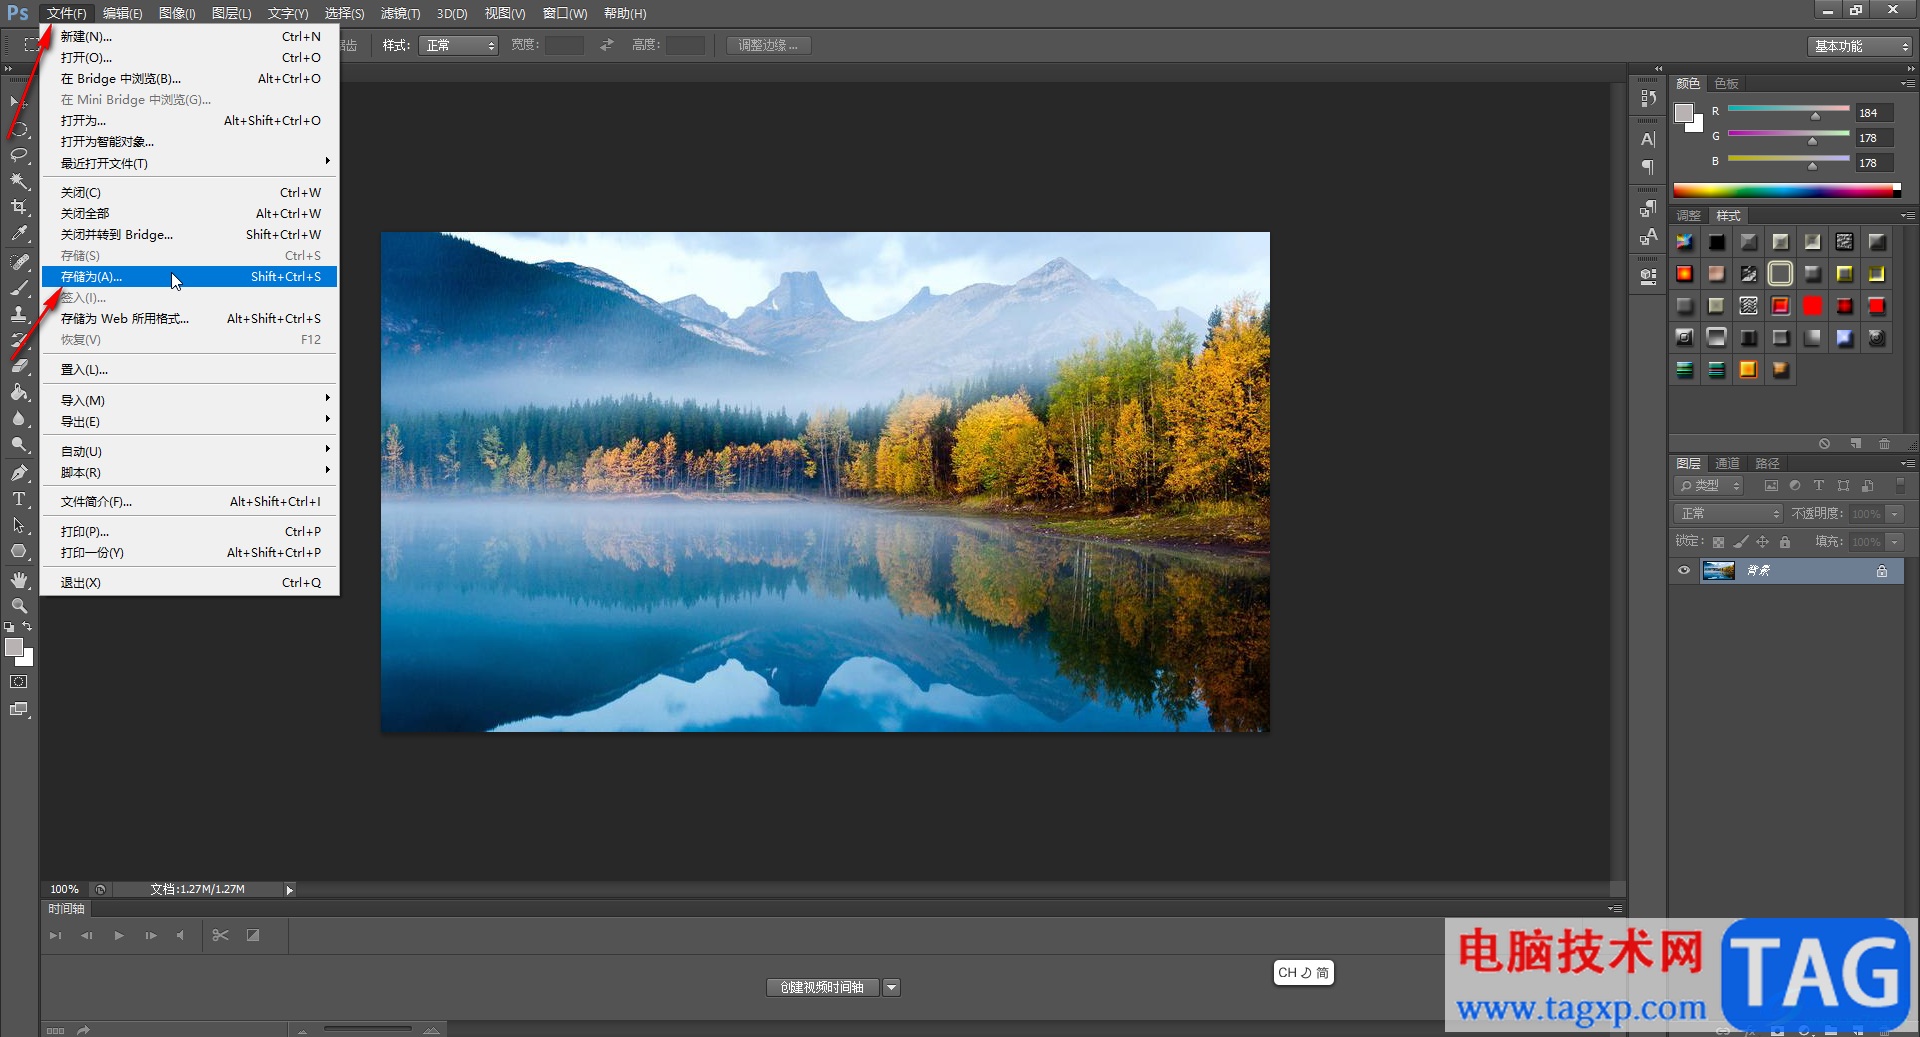The height and width of the screenshot is (1037, 1920).
Task: Open the Paragraph panel icon
Action: (1648, 167)
